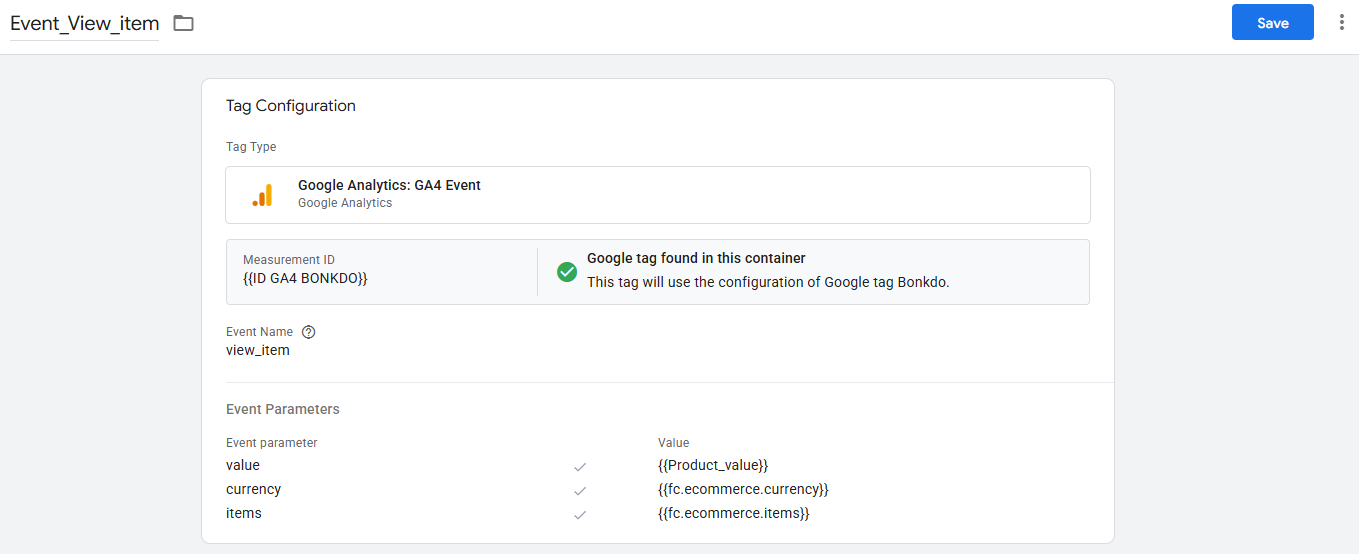Click the Event Parameters section heading
Screen dimensions: 1359x554
(x=283, y=409)
